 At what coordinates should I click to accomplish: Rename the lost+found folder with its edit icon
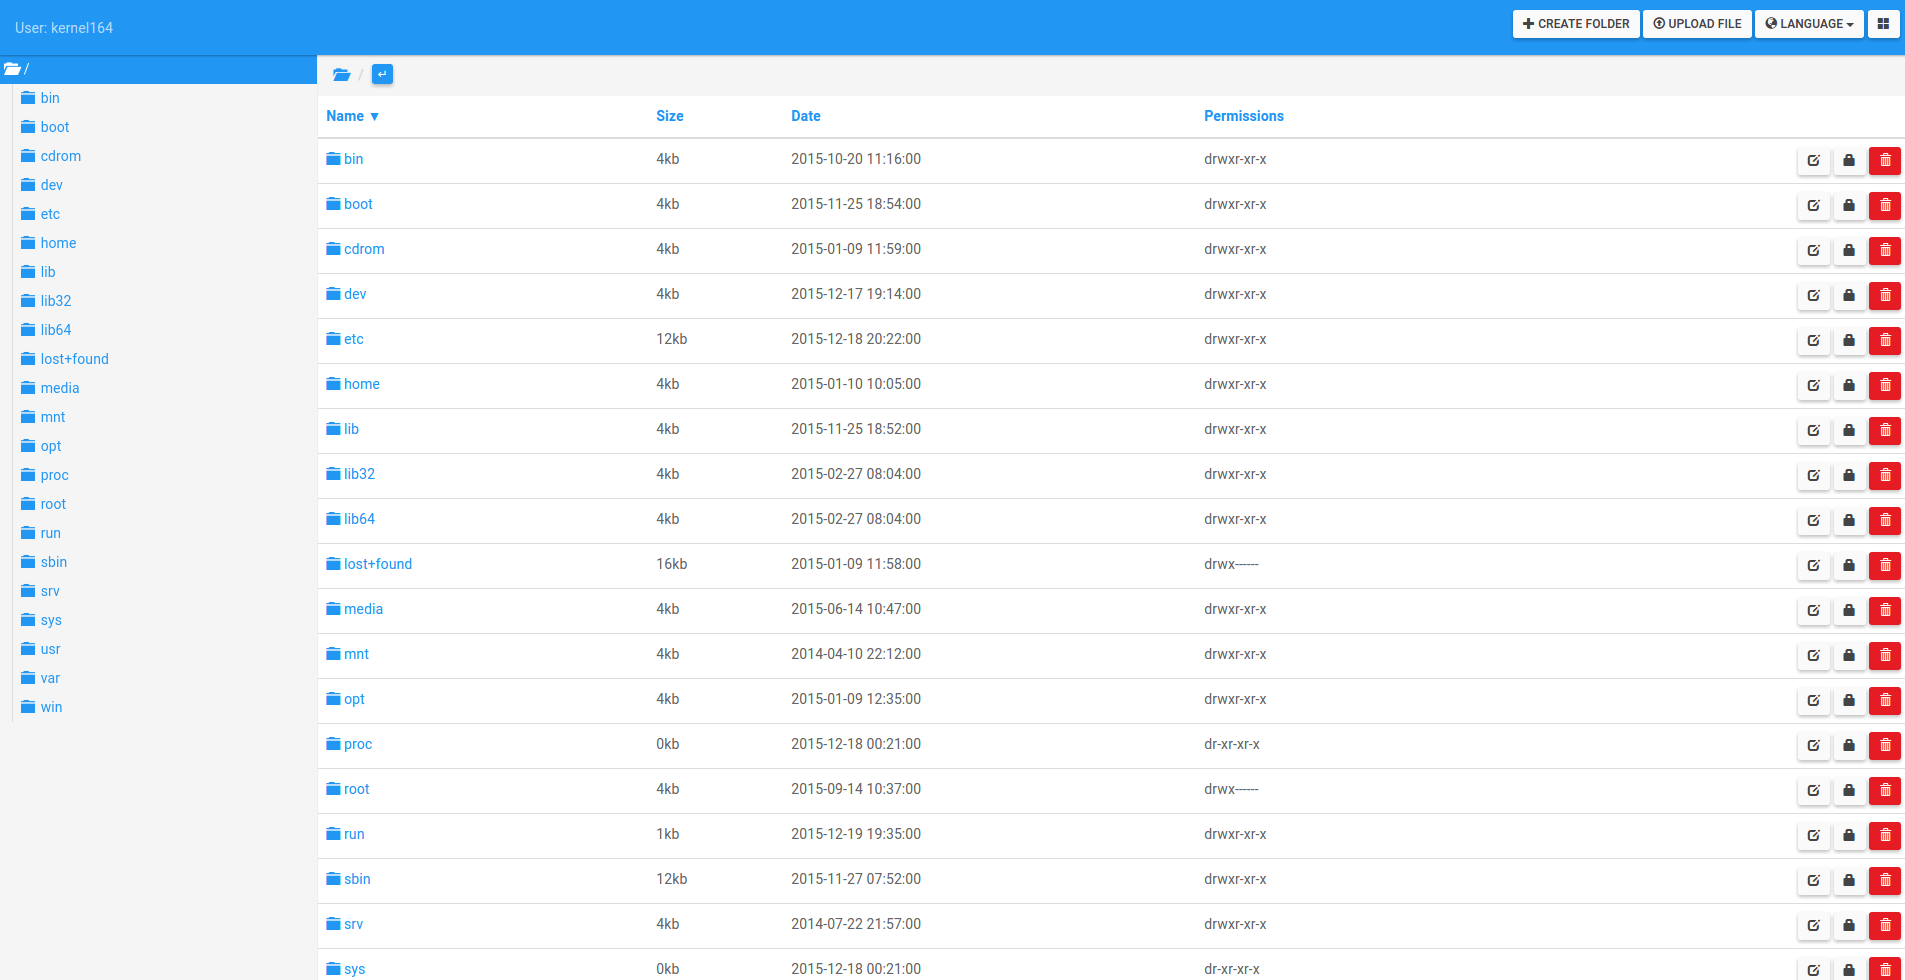(1813, 565)
